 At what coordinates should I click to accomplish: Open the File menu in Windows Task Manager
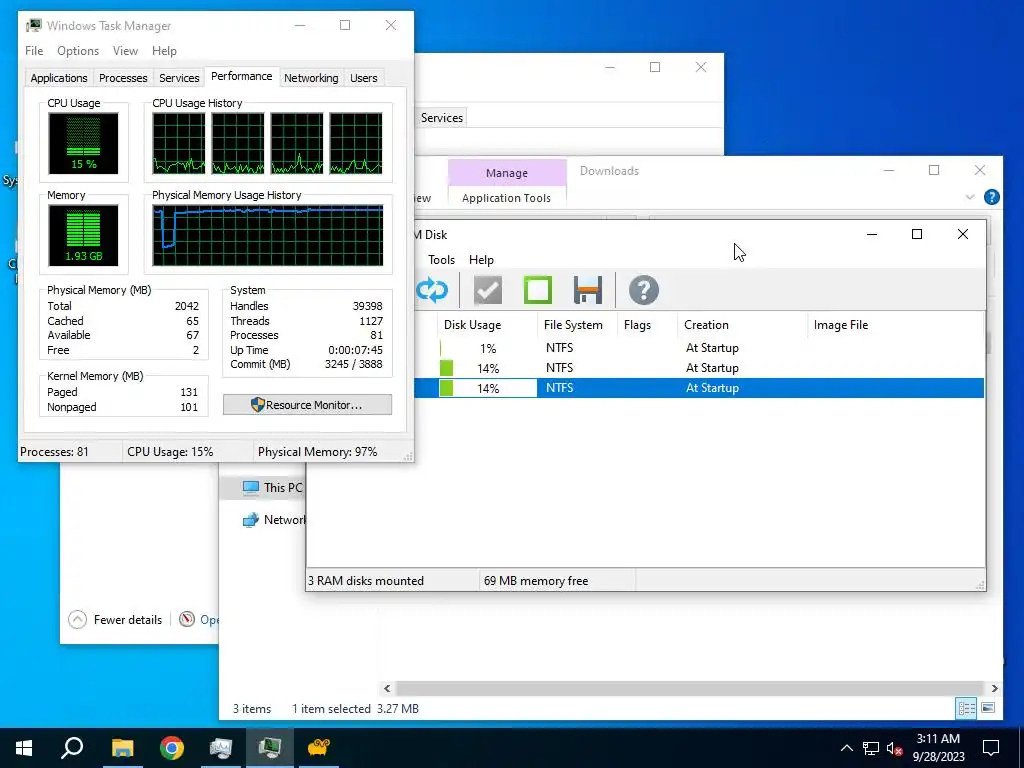coord(34,51)
